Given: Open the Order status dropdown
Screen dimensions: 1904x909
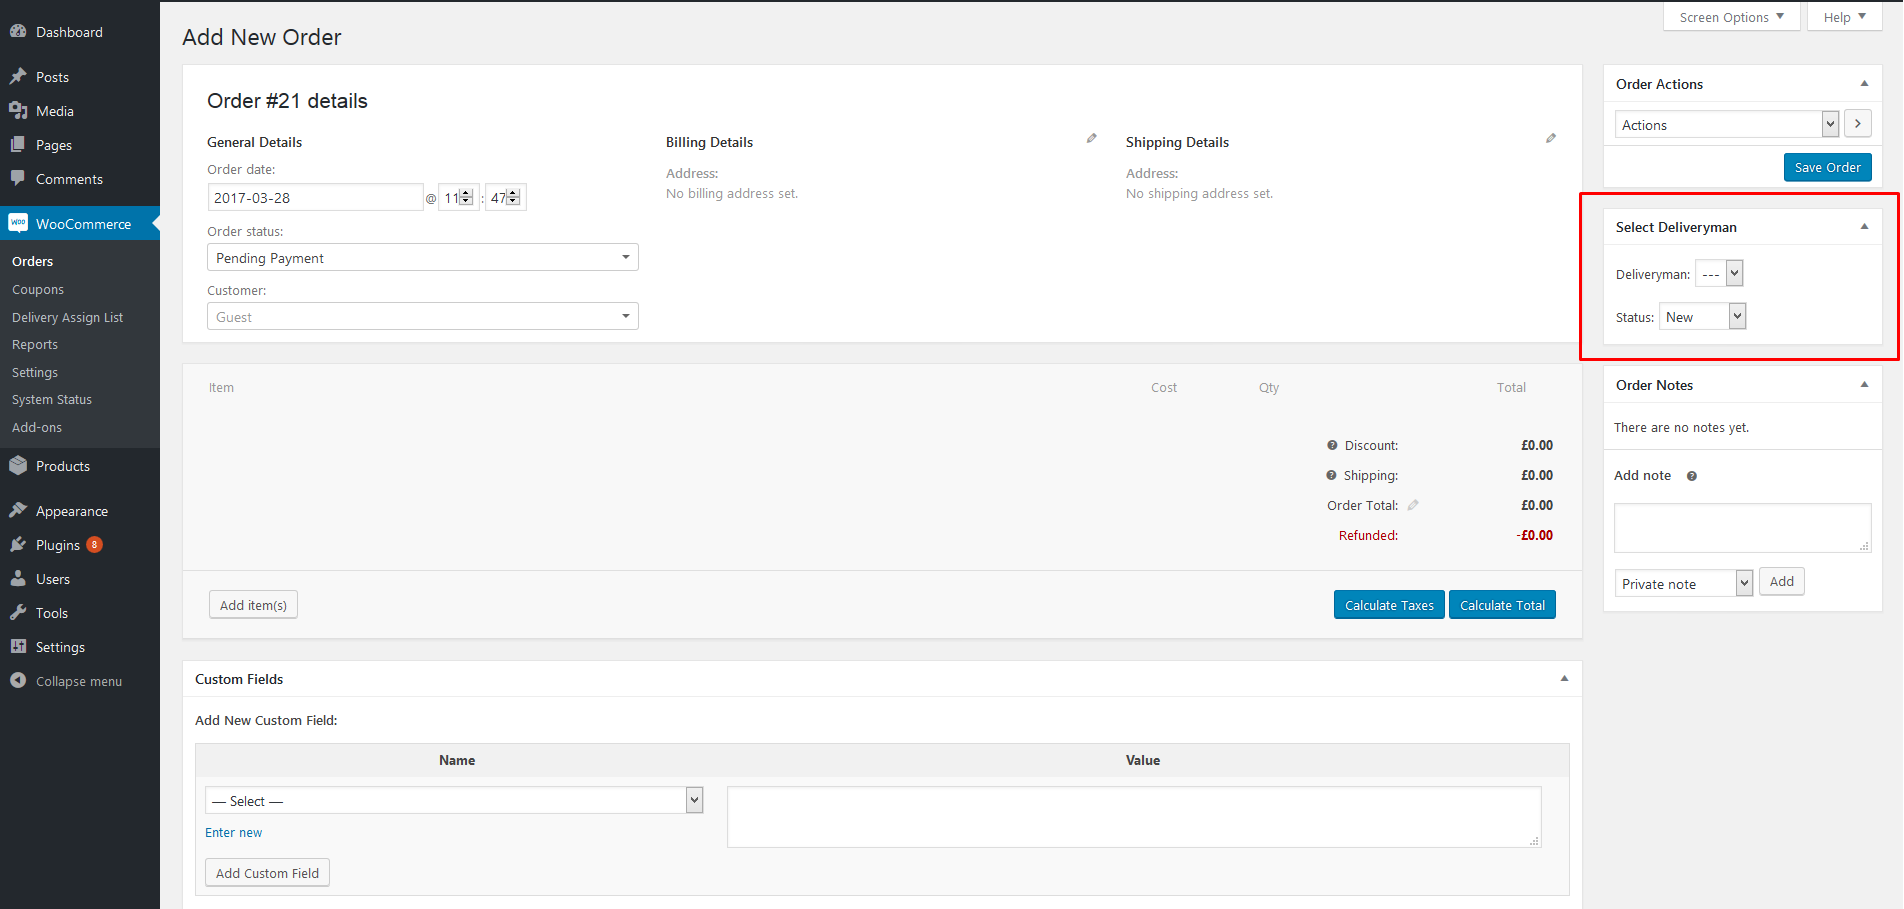Looking at the screenshot, I should [x=422, y=258].
